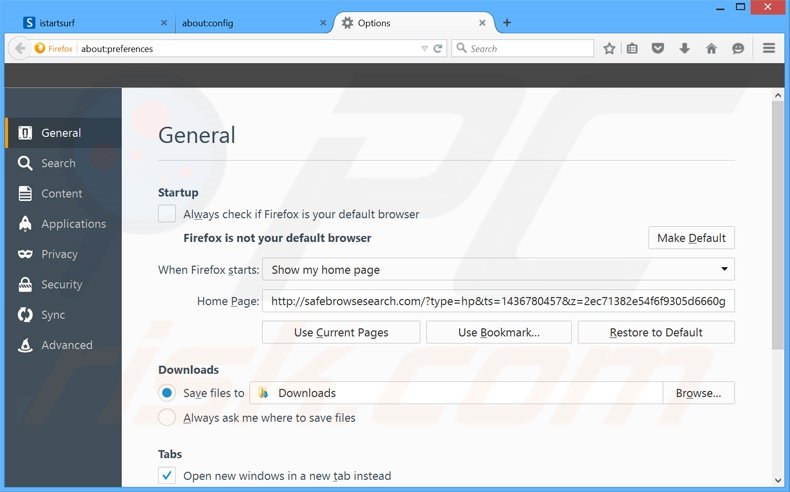Click the Sync arrows icon
790x492 pixels.
[25, 315]
